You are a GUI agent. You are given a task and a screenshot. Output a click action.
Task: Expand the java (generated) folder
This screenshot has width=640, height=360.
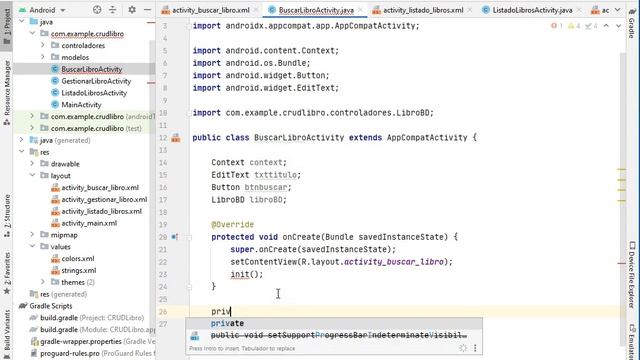click(22, 140)
